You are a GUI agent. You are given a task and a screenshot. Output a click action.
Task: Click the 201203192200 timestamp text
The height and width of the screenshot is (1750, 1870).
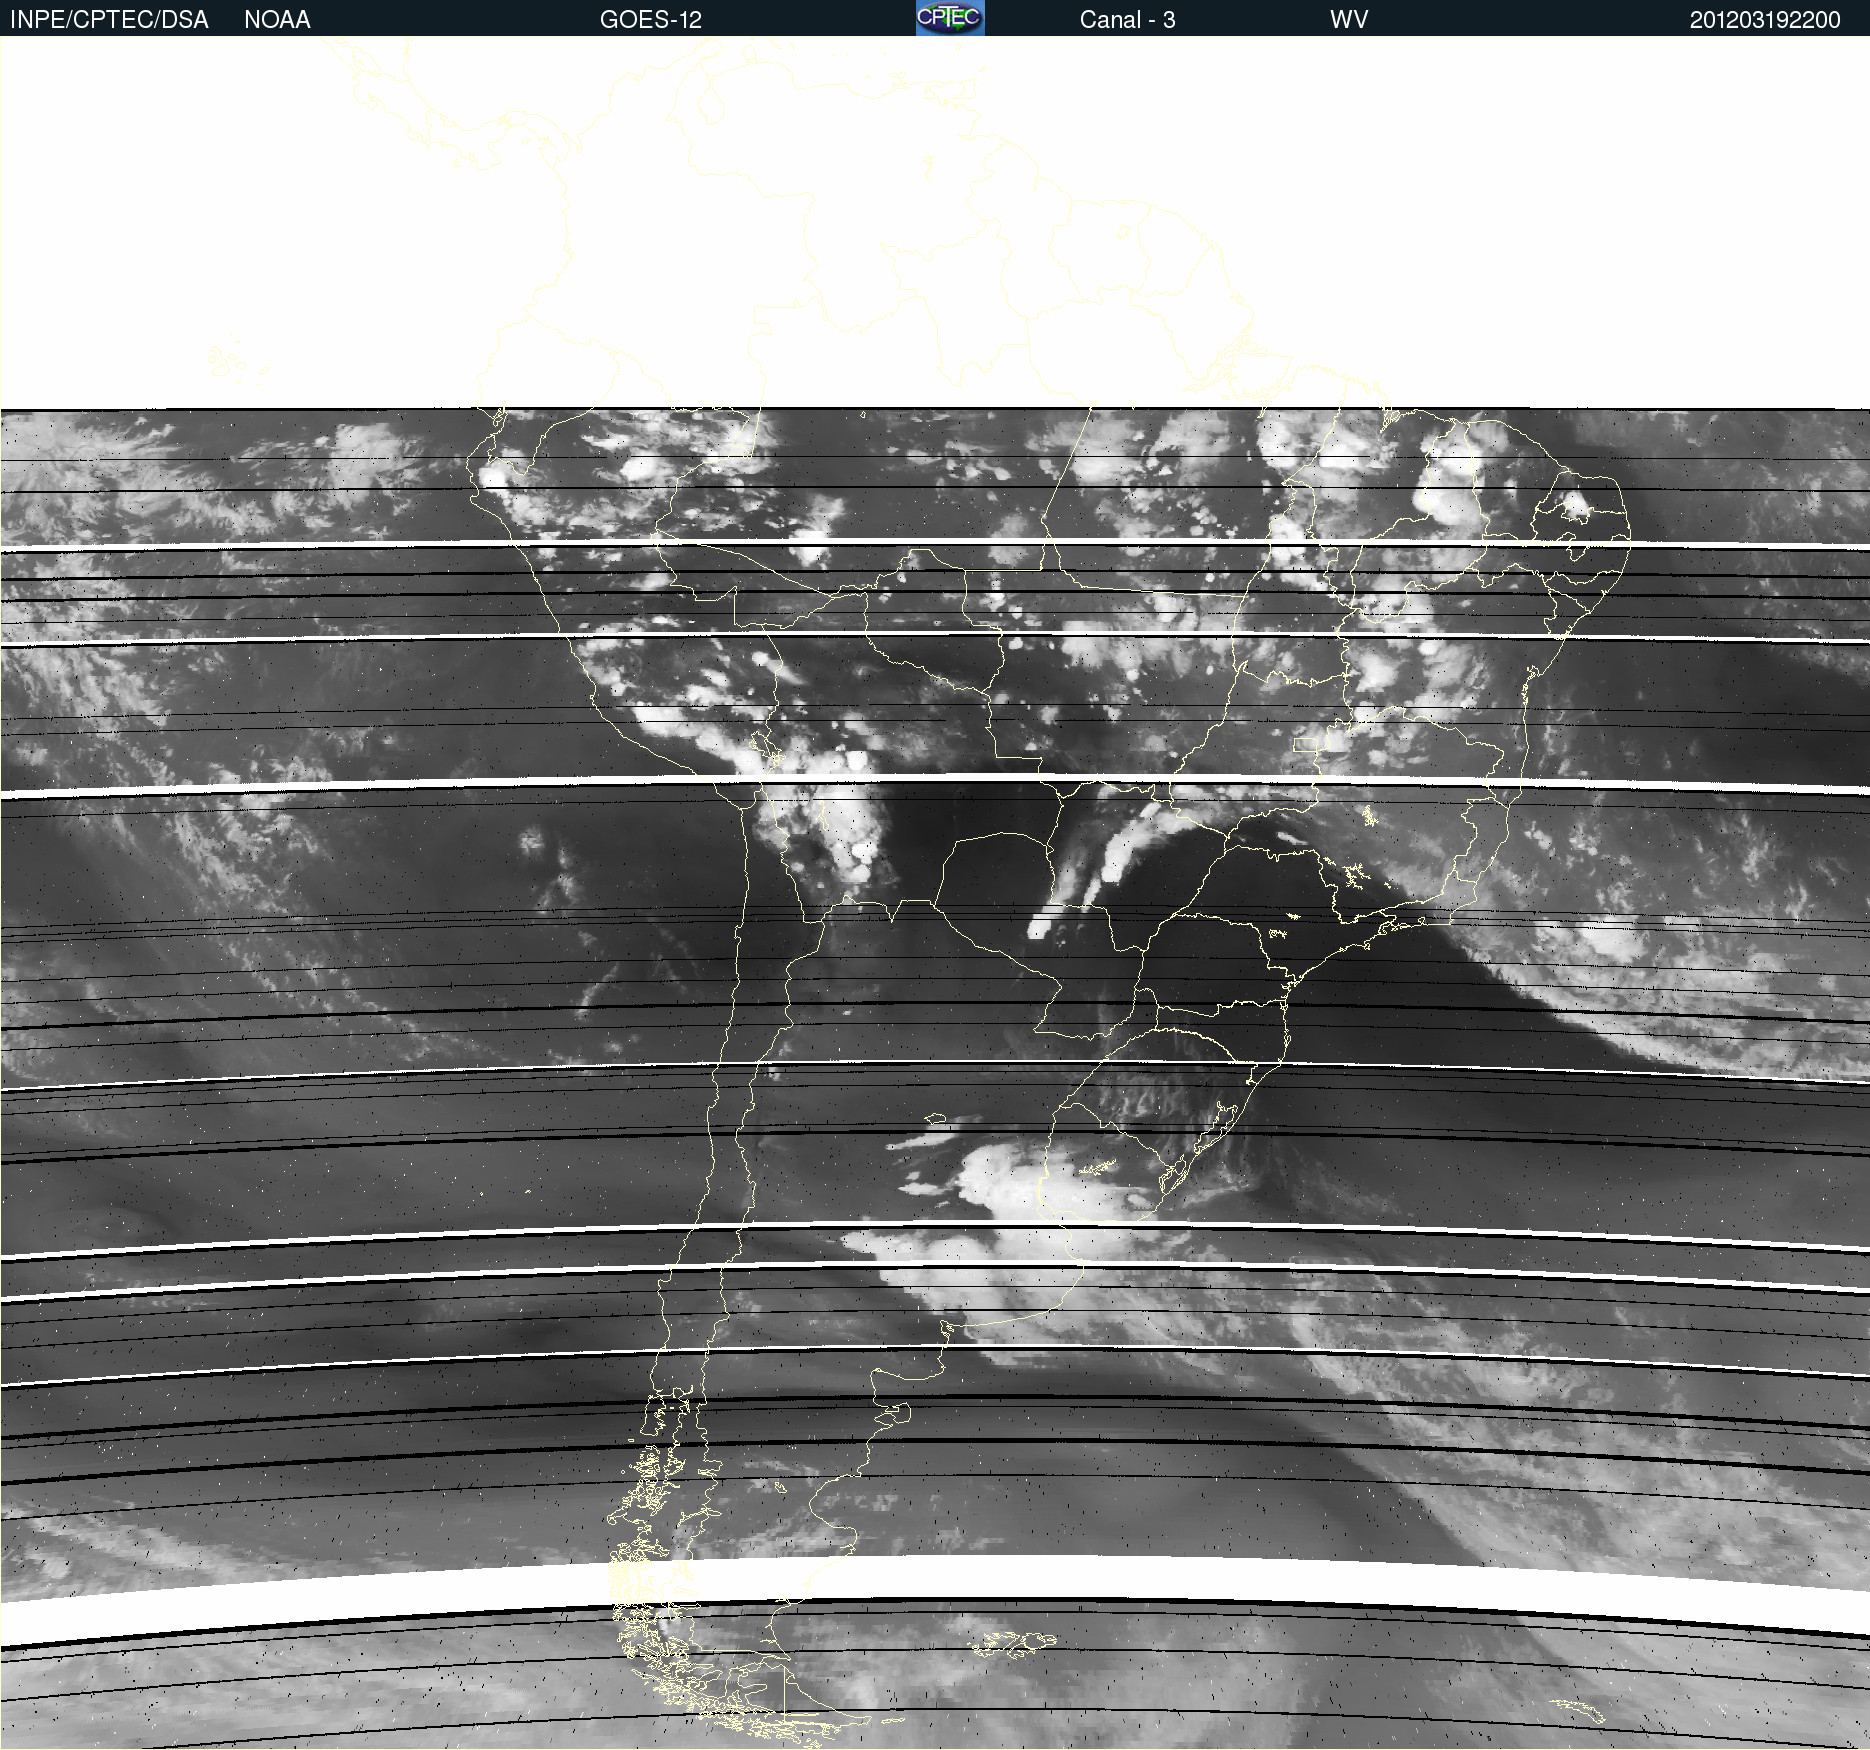click(1764, 20)
